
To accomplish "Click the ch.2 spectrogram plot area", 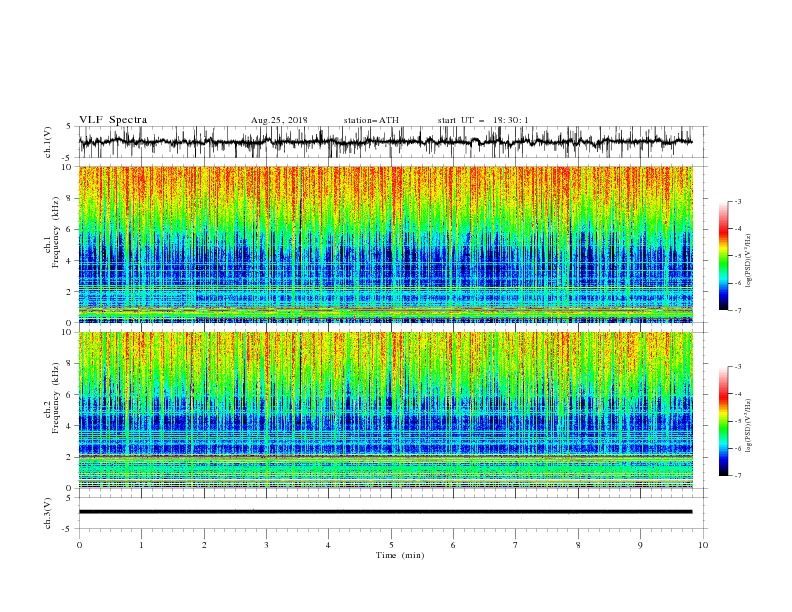I will [x=385, y=410].
